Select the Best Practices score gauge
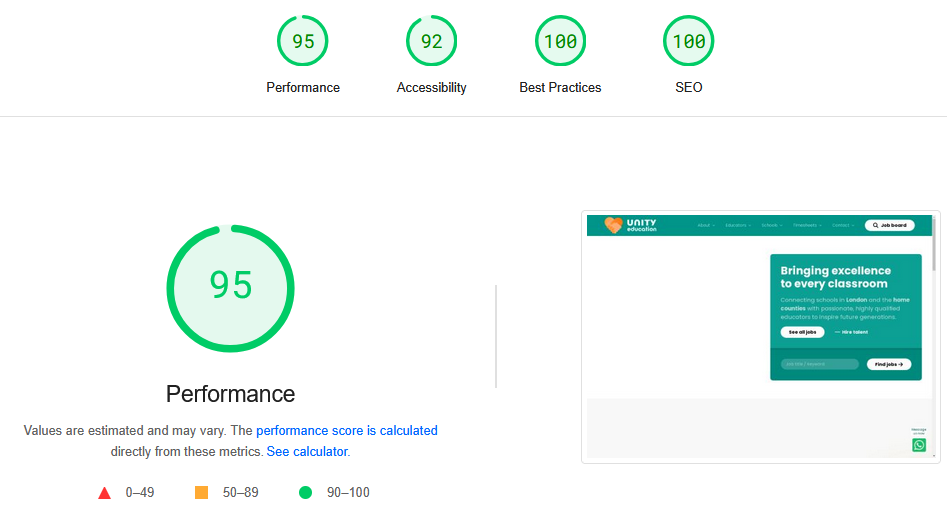The width and height of the screenshot is (947, 512). point(560,42)
